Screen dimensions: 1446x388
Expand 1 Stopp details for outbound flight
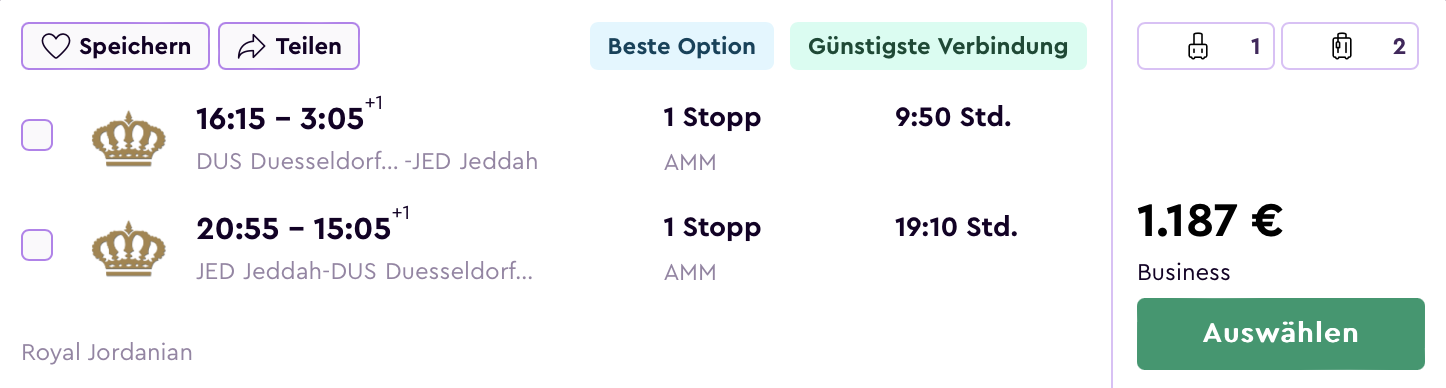click(x=712, y=118)
